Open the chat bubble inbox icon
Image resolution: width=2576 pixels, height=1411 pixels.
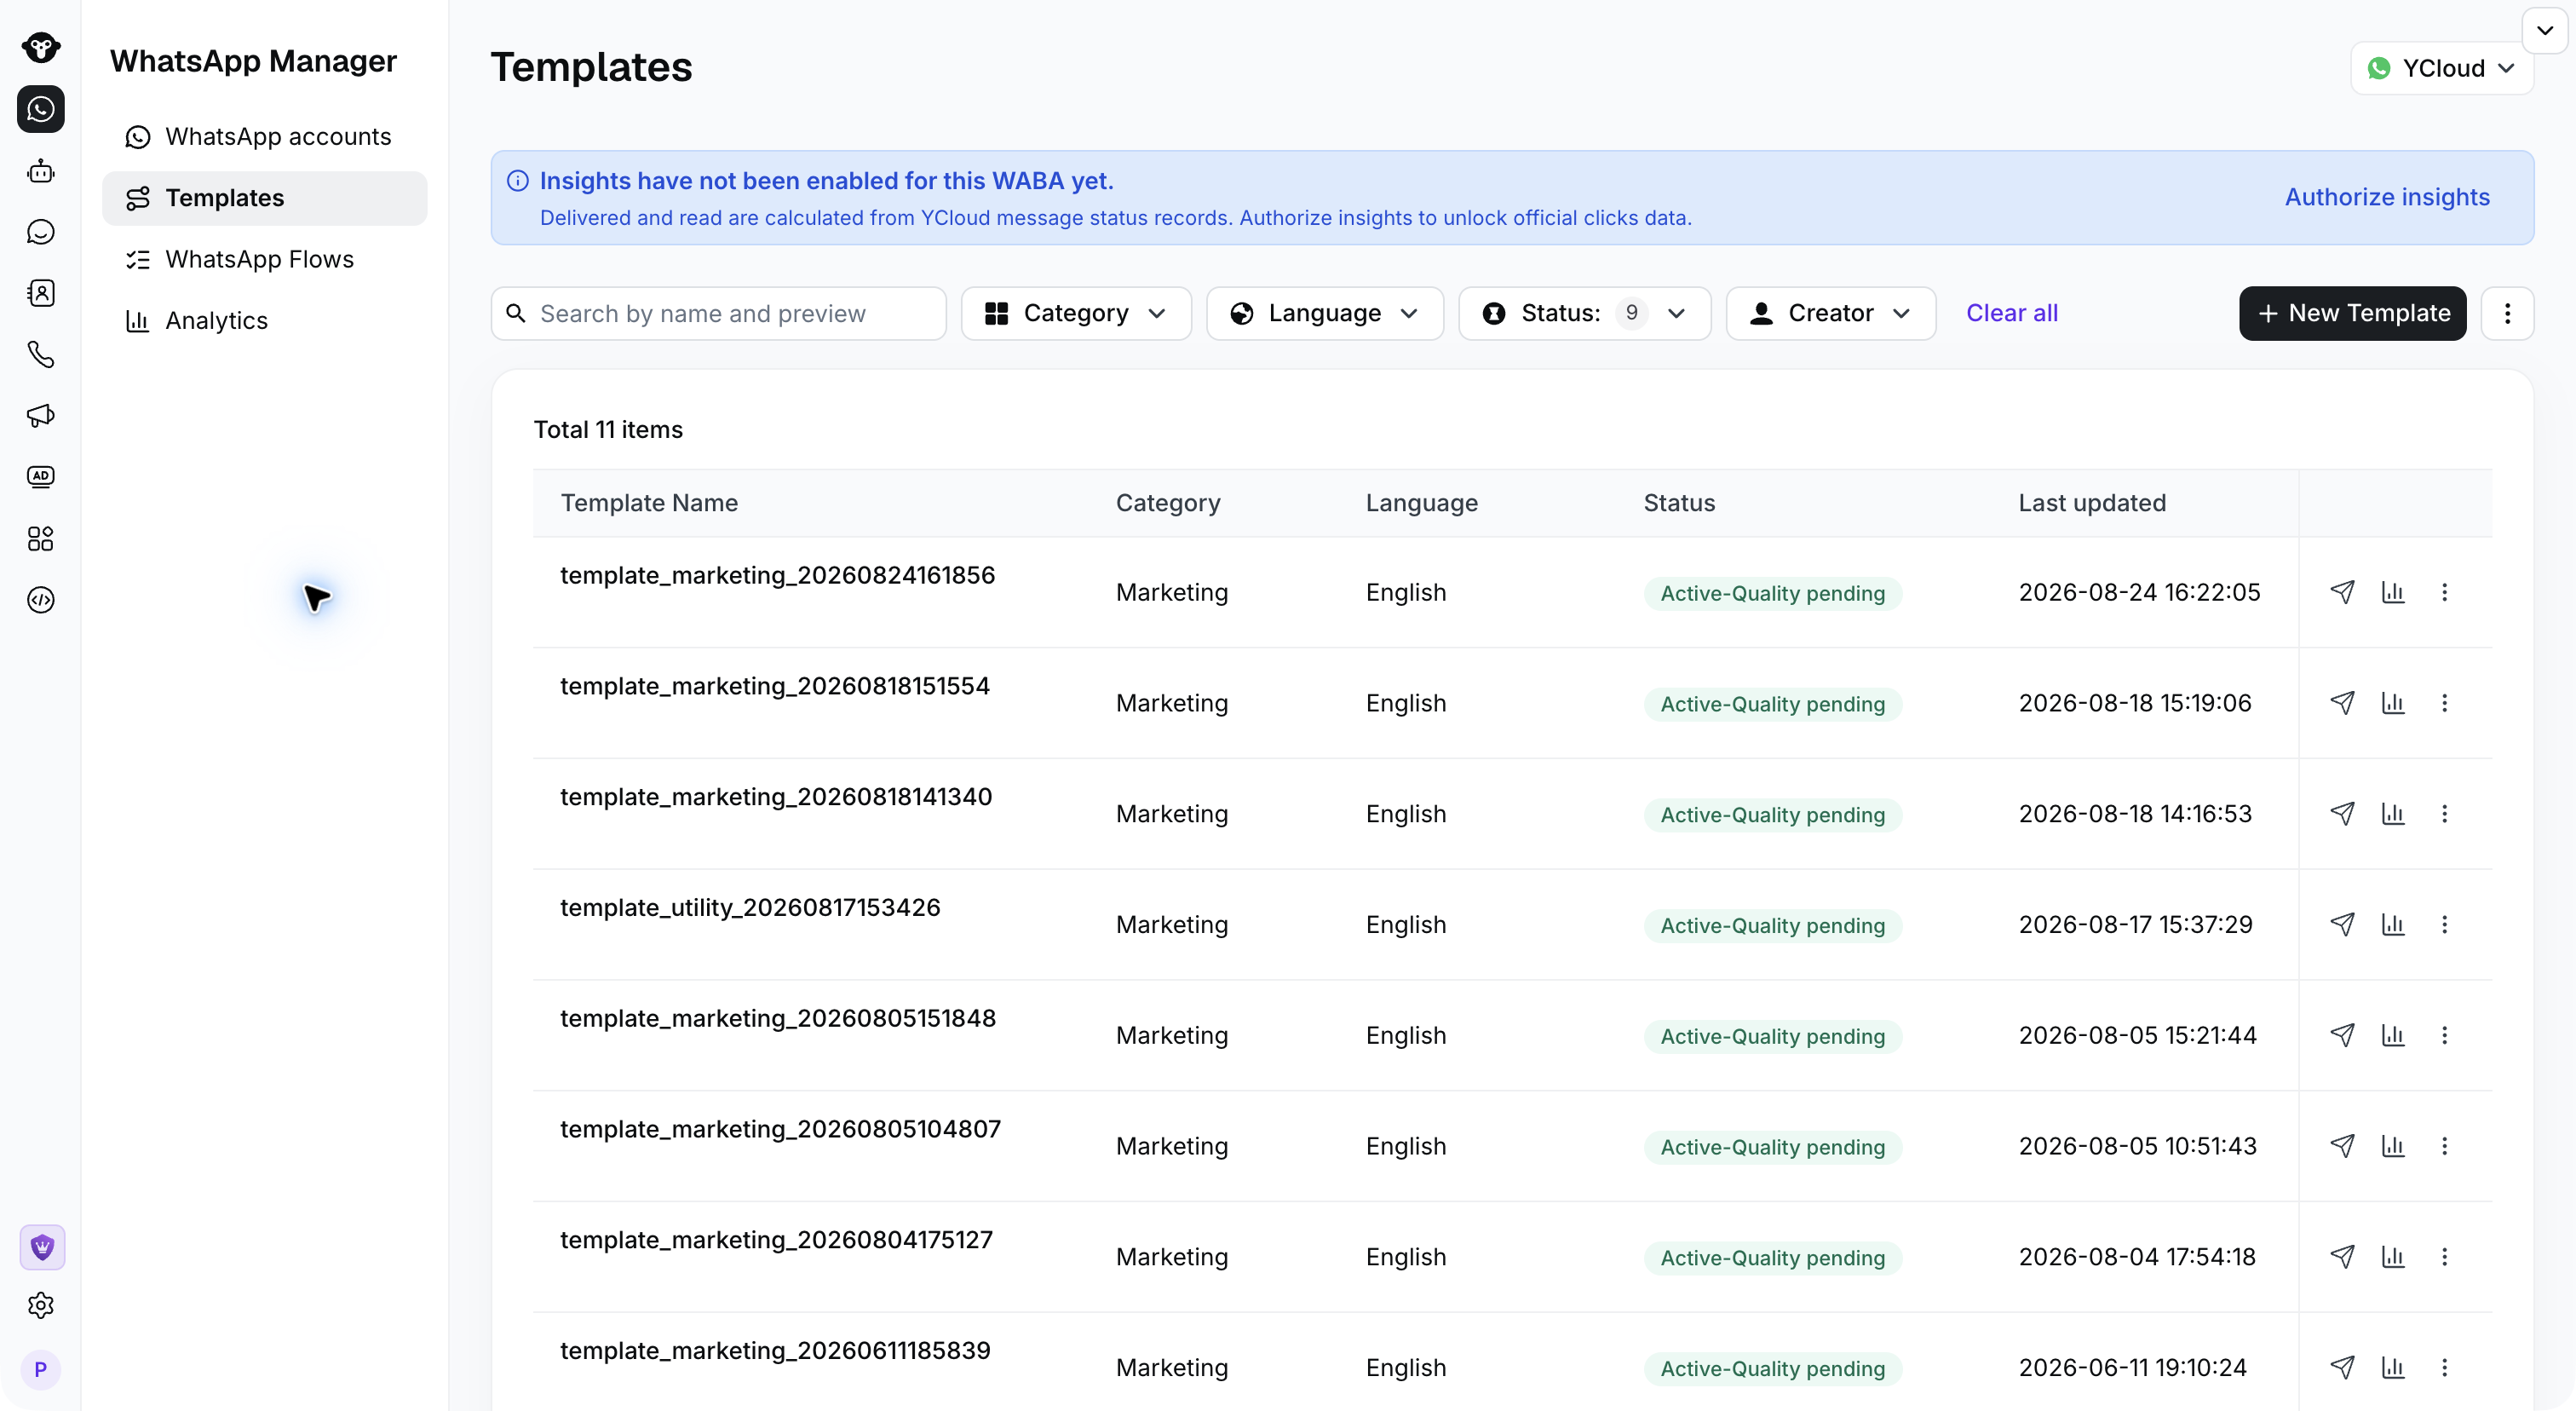click(x=41, y=232)
